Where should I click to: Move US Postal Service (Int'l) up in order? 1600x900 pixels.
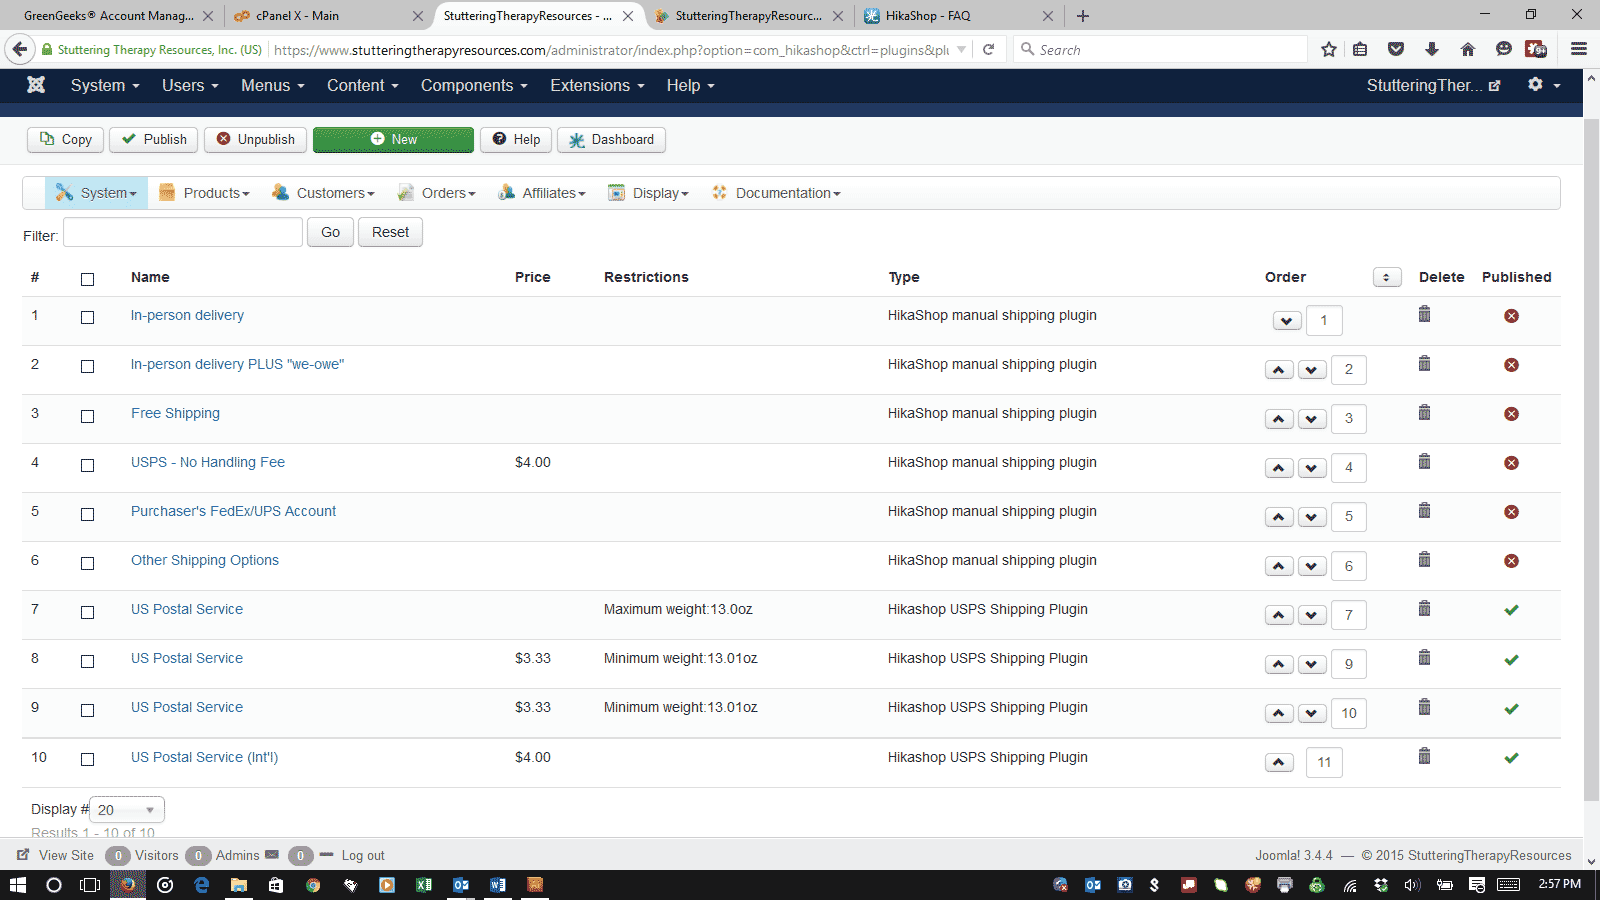pyautogui.click(x=1279, y=763)
